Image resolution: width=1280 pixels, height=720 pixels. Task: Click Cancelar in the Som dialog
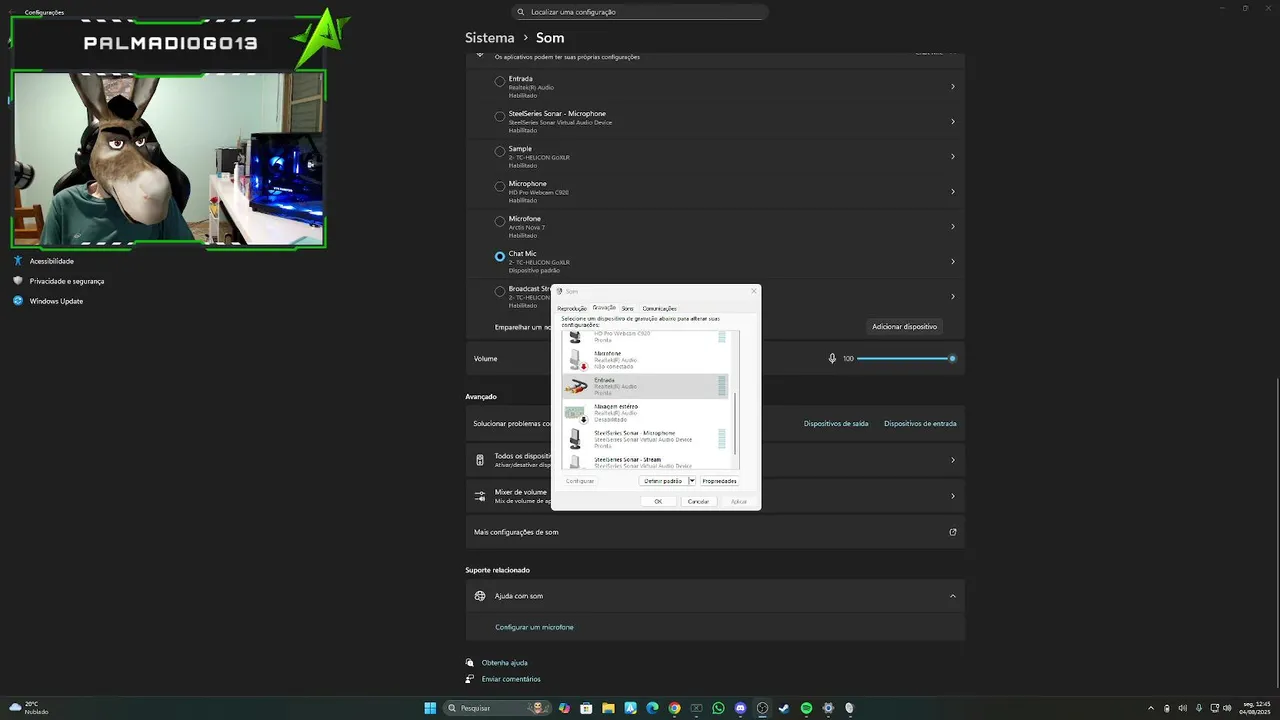(x=698, y=501)
